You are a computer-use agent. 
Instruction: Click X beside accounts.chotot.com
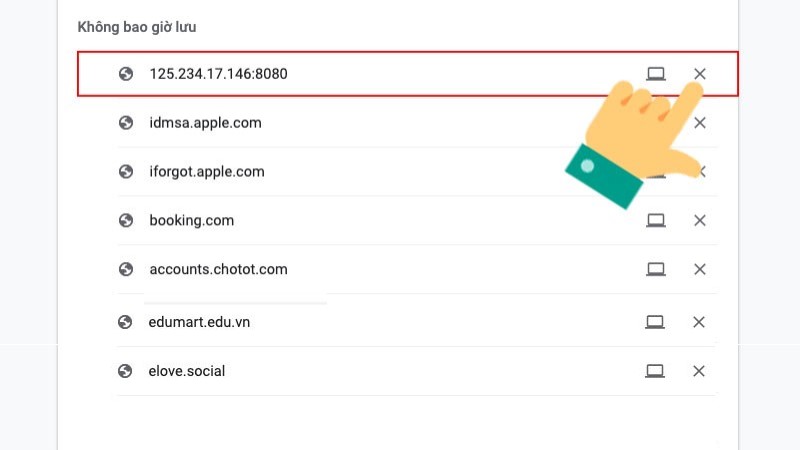[x=700, y=269]
